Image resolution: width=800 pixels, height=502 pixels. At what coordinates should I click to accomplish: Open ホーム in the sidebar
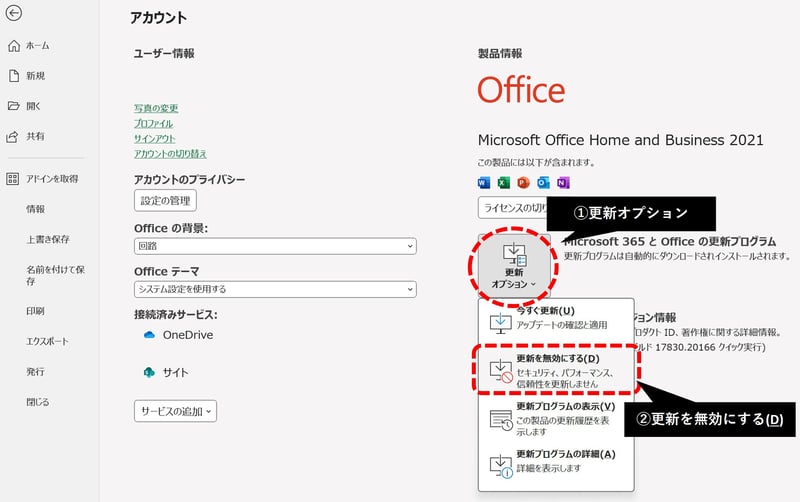pyautogui.click(x=29, y=46)
